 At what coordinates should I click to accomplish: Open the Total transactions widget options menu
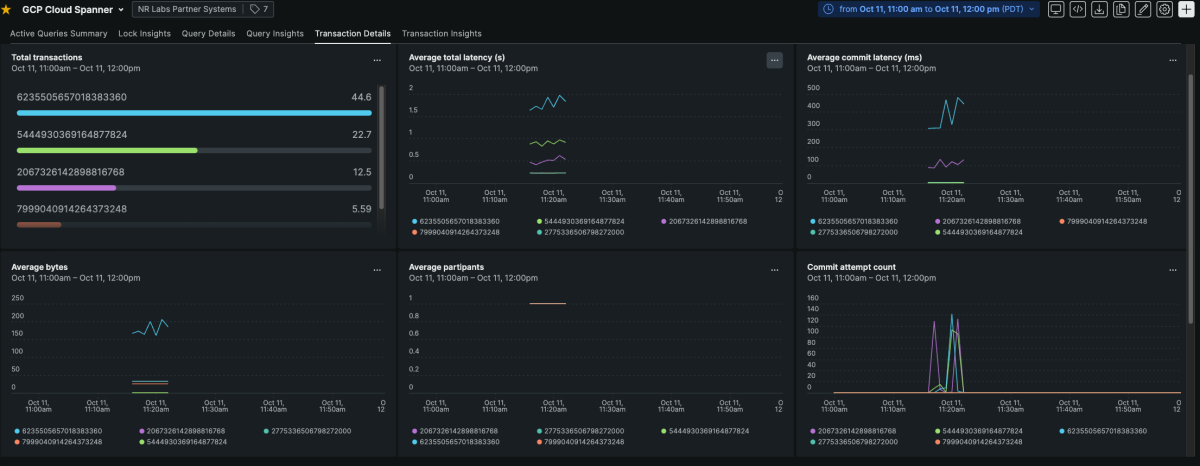pyautogui.click(x=377, y=60)
